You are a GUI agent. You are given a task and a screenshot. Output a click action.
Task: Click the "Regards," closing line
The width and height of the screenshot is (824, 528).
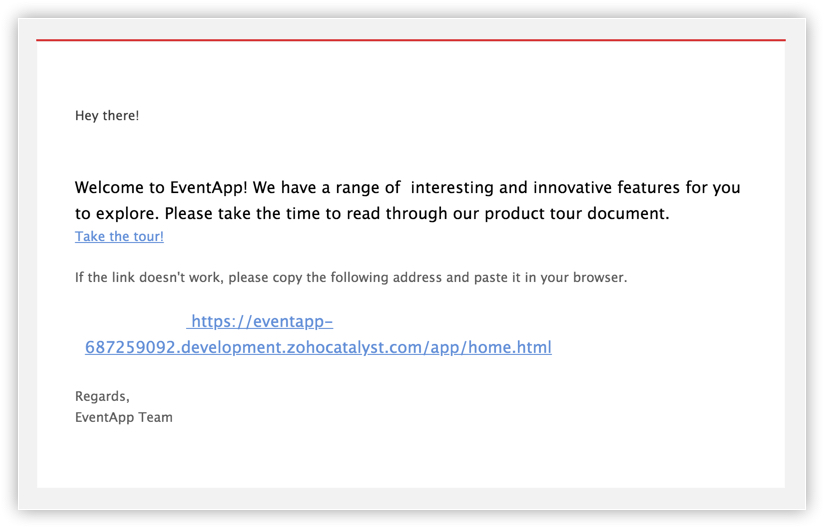click(102, 396)
